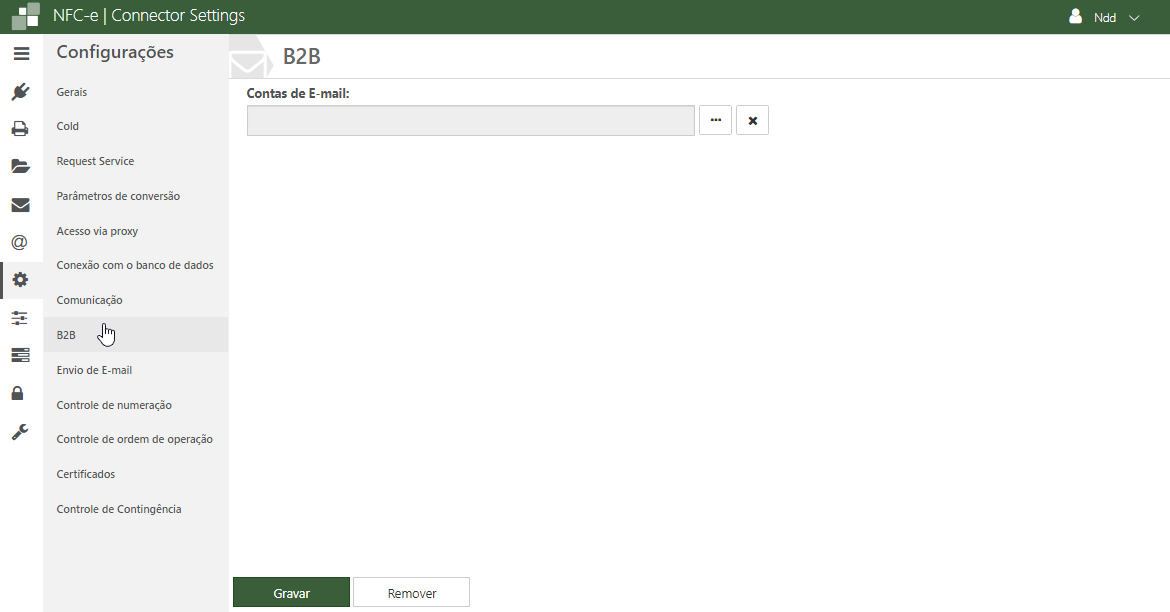Open the server stack icon in sidebar
Image resolution: width=1170 pixels, height=612 pixels.
20,355
